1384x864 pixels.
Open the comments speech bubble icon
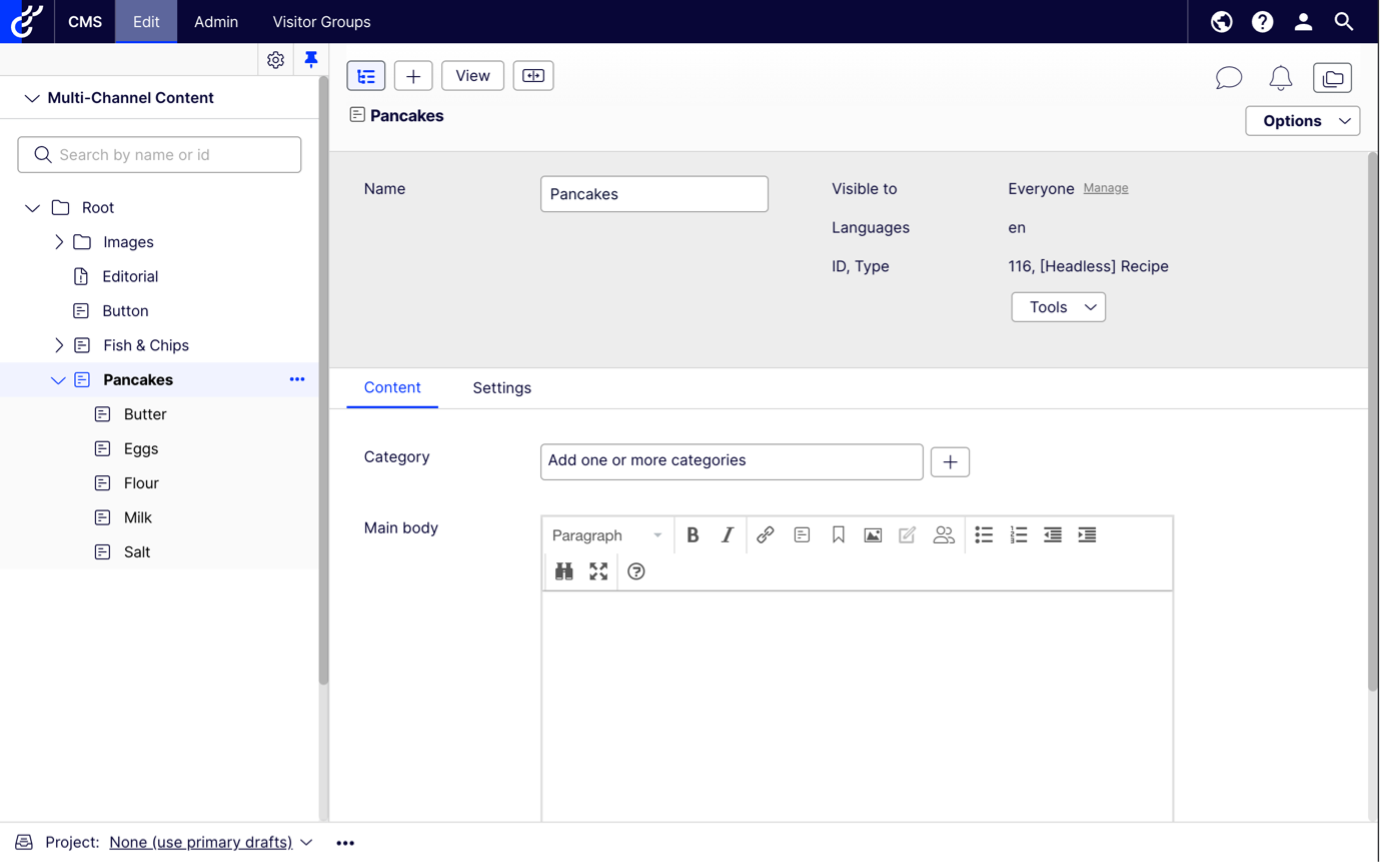click(x=1228, y=78)
